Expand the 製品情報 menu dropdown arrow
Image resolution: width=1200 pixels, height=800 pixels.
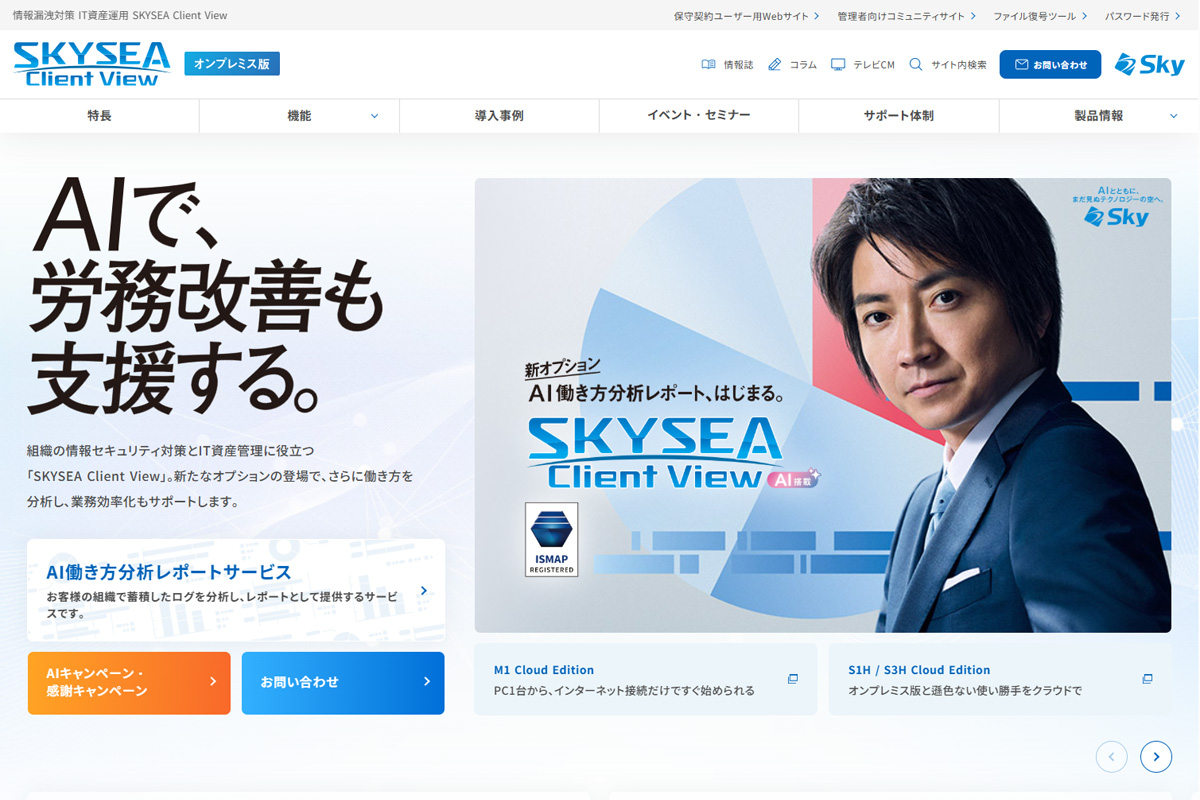(1174, 116)
